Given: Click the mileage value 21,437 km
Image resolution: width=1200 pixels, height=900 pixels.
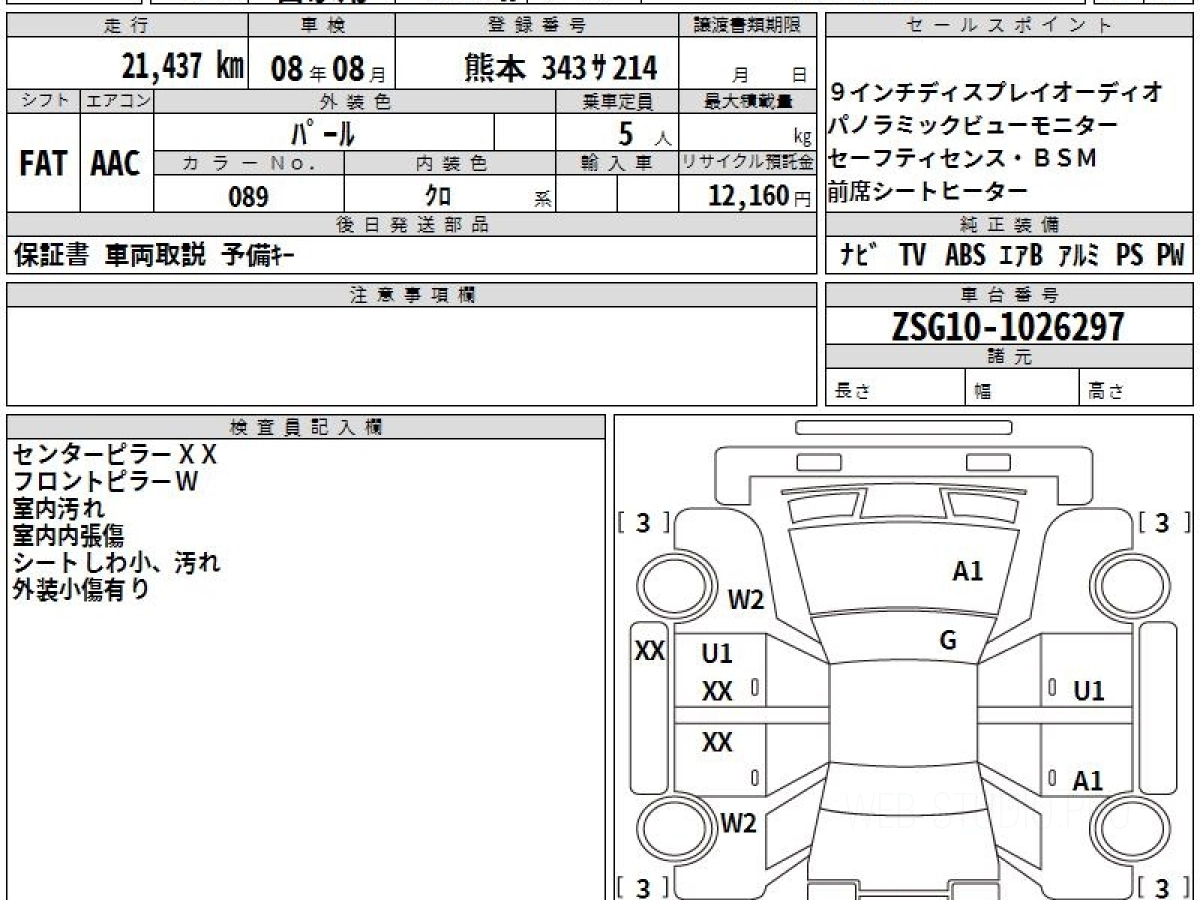Looking at the screenshot, I should pyautogui.click(x=183, y=67).
